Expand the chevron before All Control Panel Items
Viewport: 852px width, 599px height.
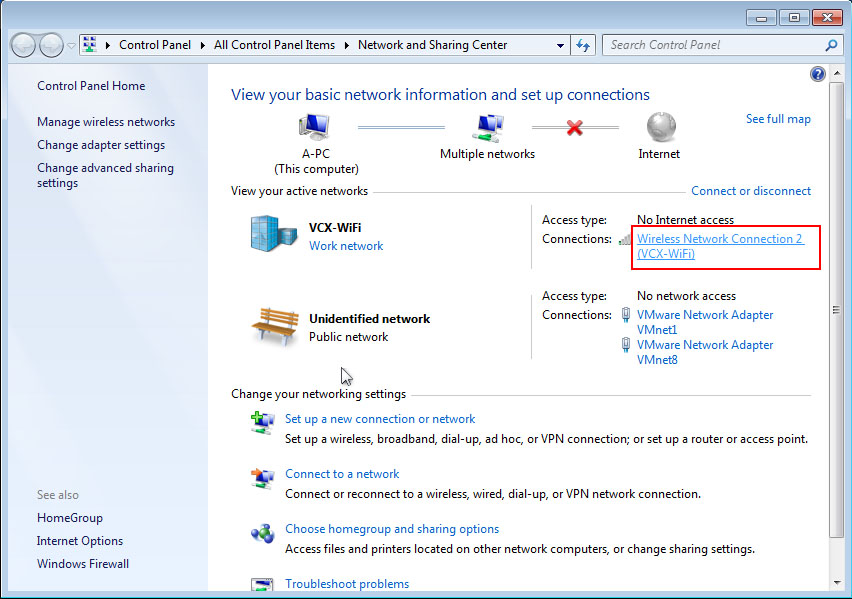(x=203, y=45)
